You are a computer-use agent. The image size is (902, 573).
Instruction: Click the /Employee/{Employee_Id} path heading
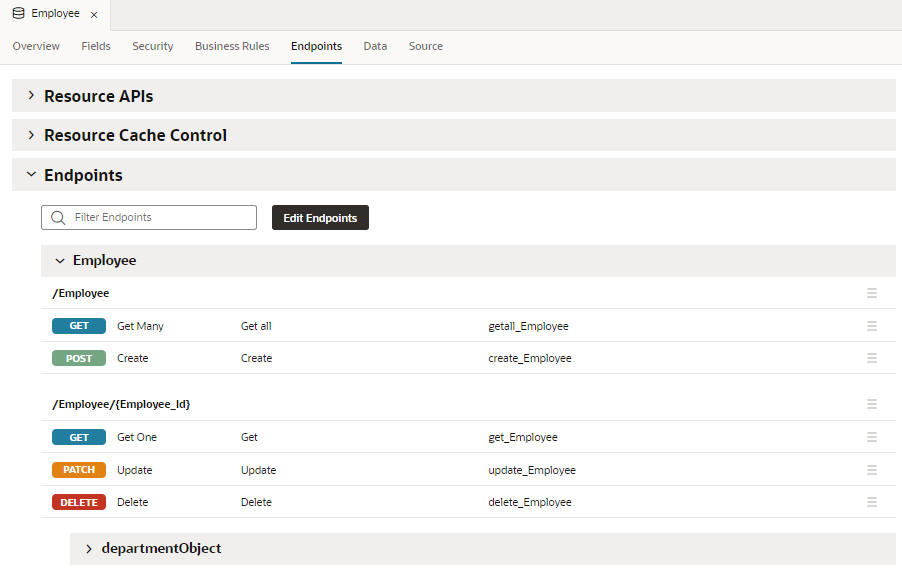click(121, 404)
